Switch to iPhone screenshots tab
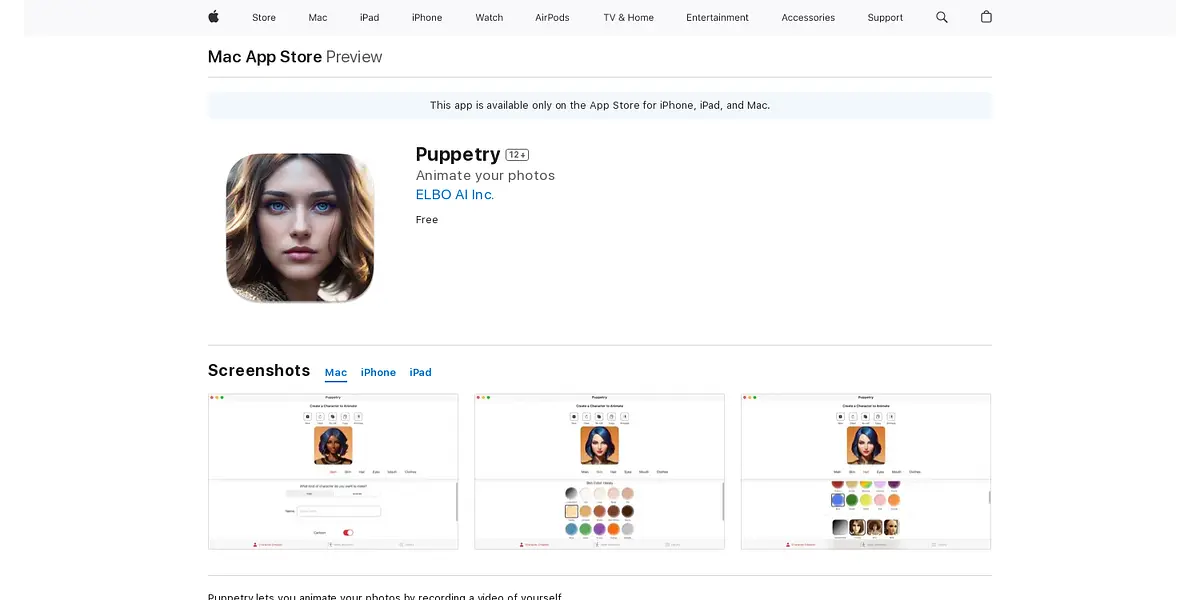The image size is (1200, 600). (x=378, y=373)
